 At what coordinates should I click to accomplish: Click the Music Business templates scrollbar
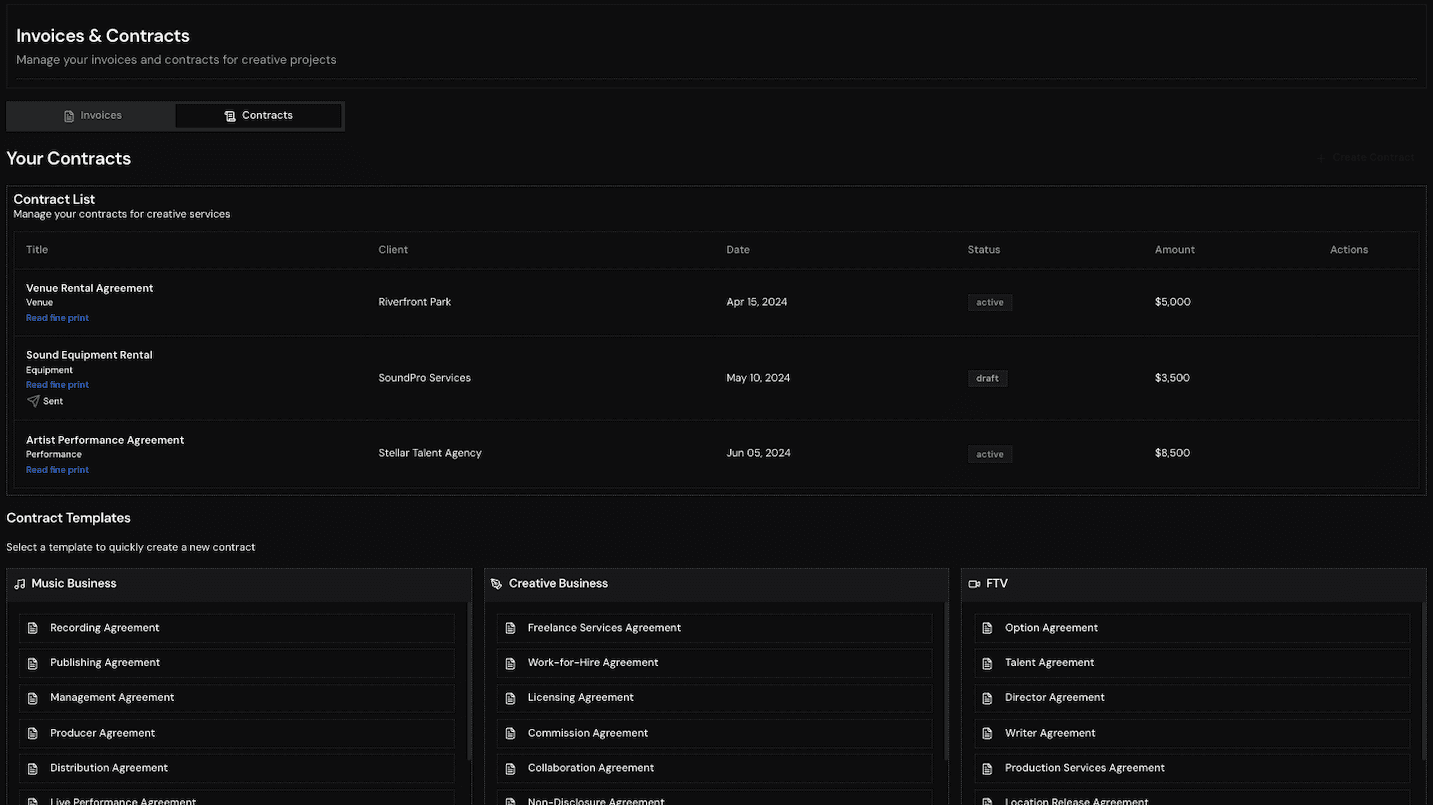[x=468, y=680]
